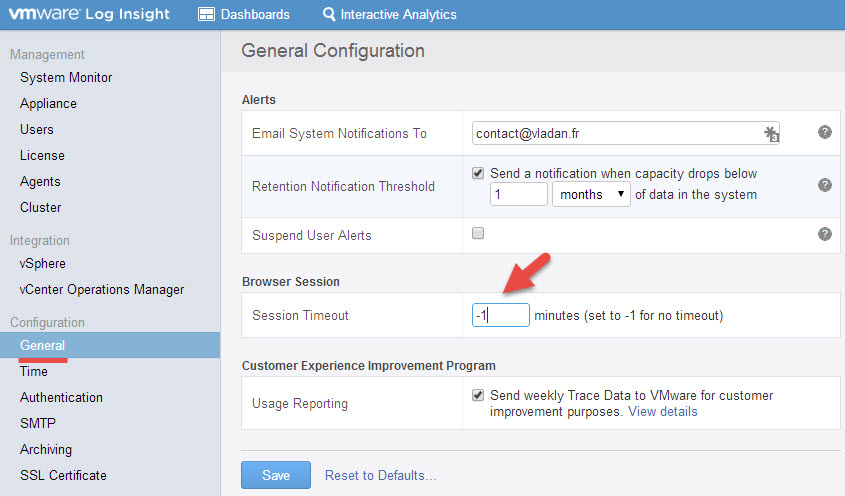Open the Users page
The image size is (845, 496).
point(37,129)
